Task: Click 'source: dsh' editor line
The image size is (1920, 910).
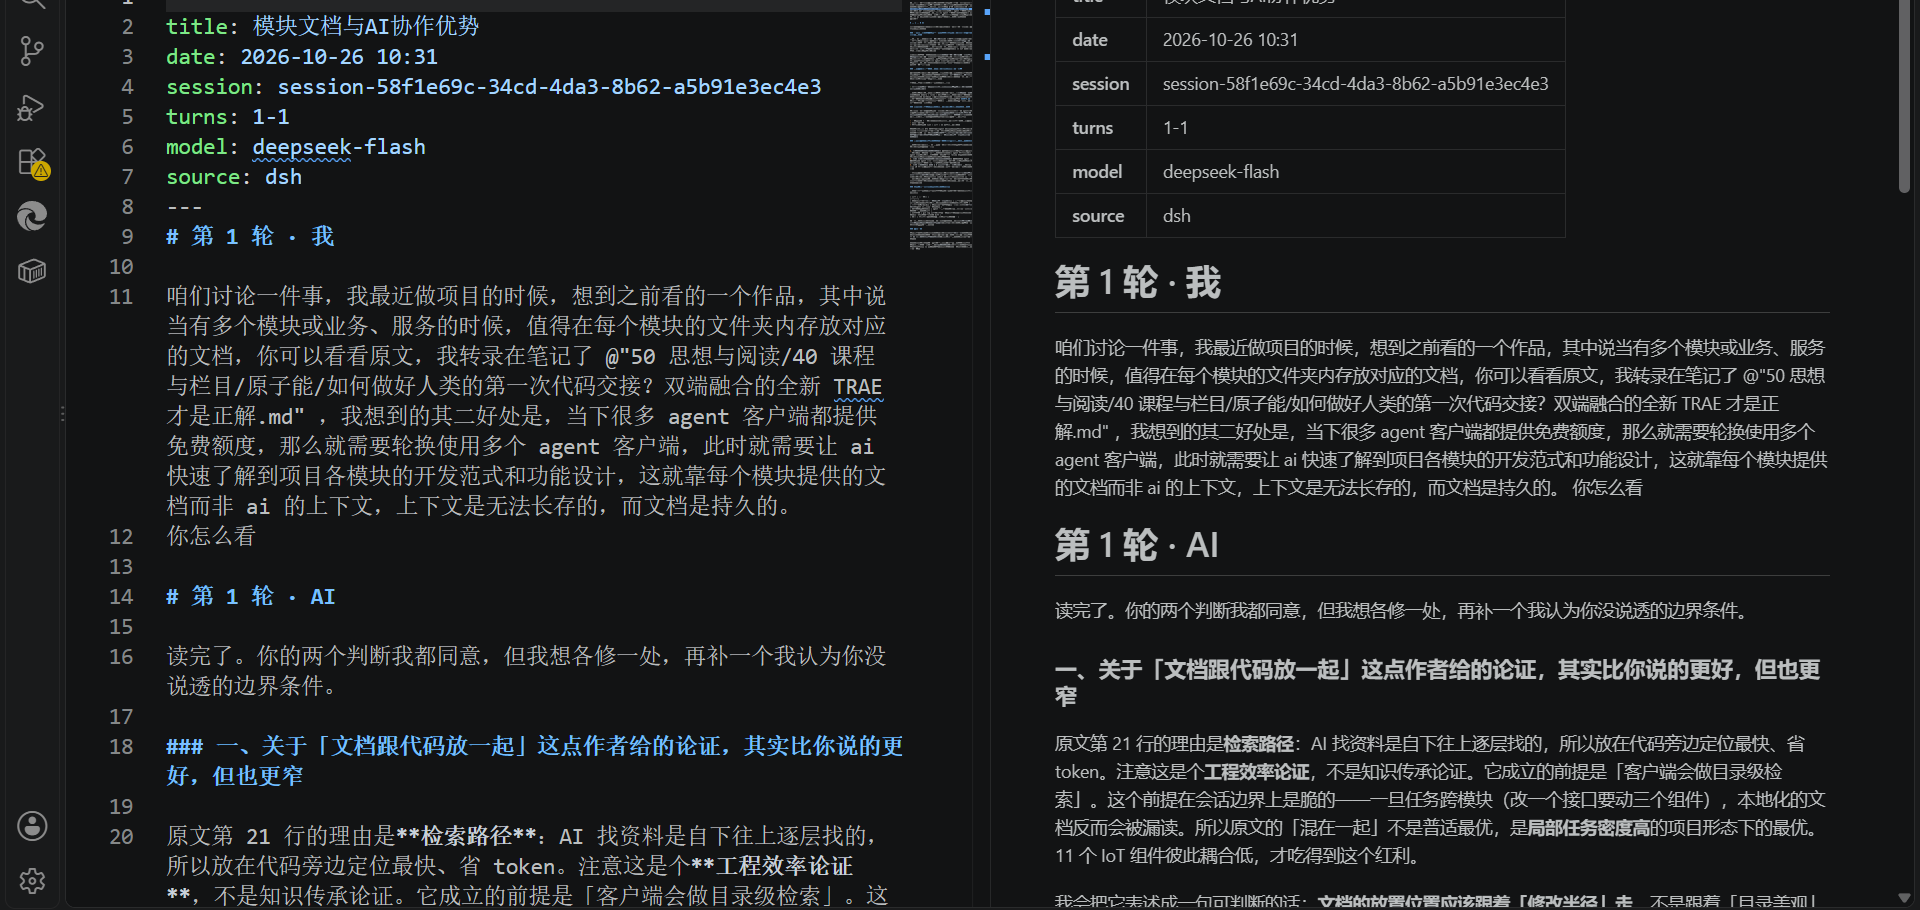Action: [234, 177]
